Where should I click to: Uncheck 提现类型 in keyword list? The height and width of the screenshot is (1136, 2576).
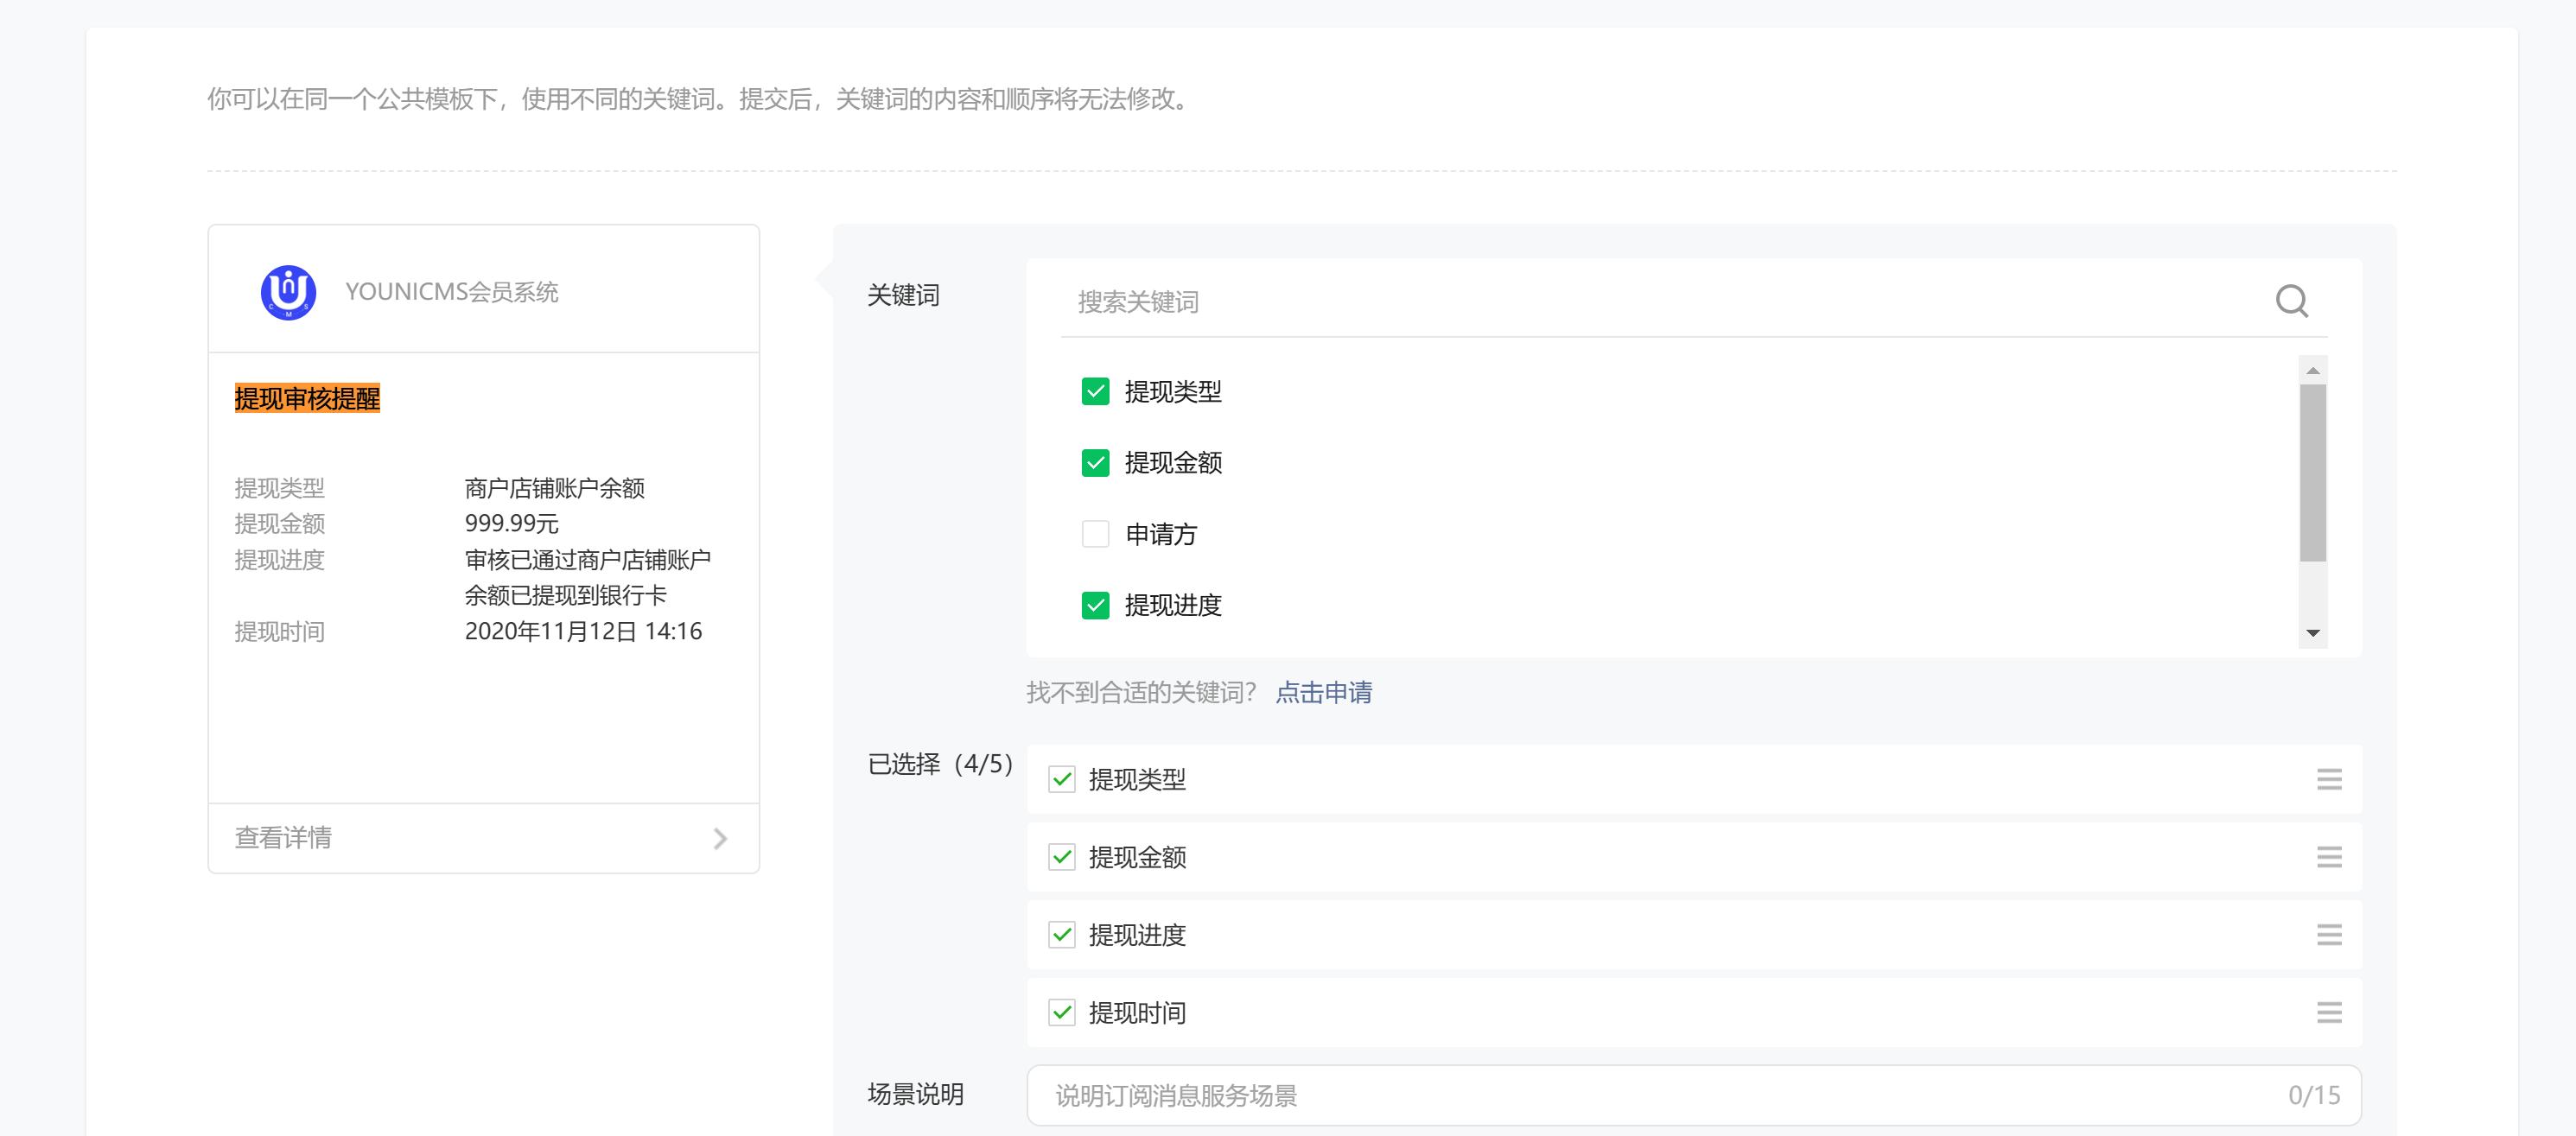point(1095,391)
